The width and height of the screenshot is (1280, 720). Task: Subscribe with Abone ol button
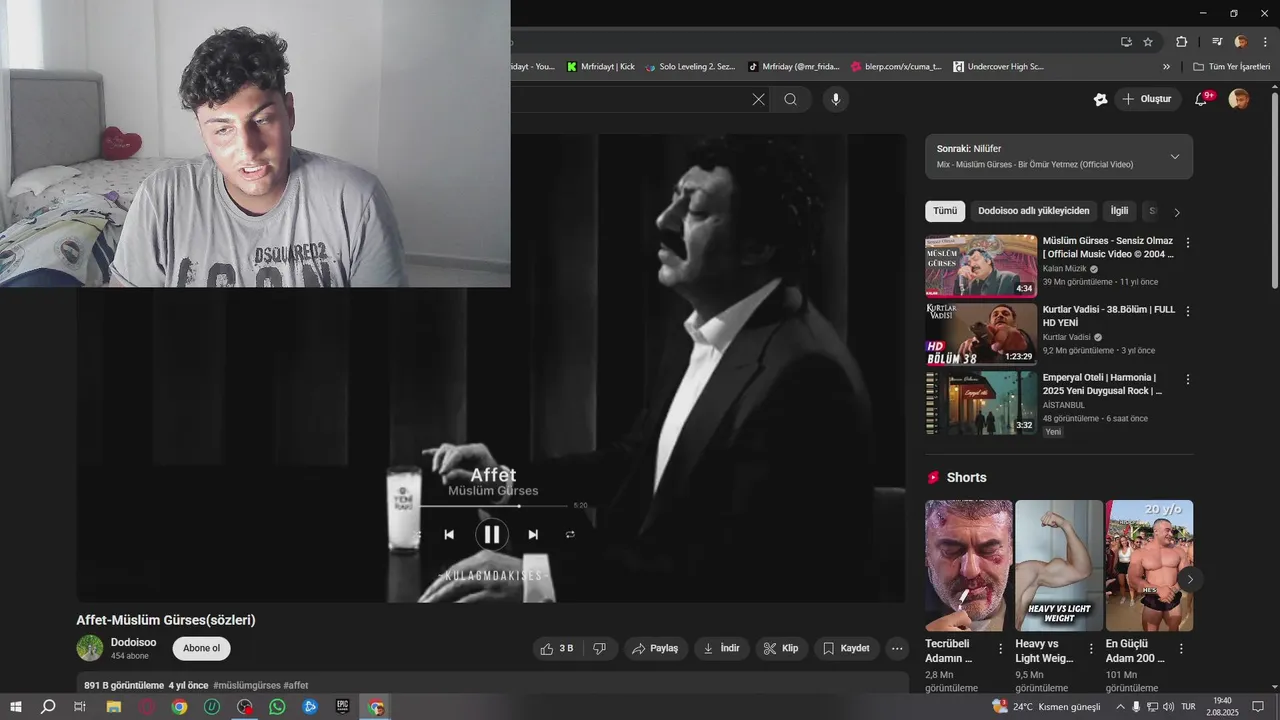tap(201, 648)
